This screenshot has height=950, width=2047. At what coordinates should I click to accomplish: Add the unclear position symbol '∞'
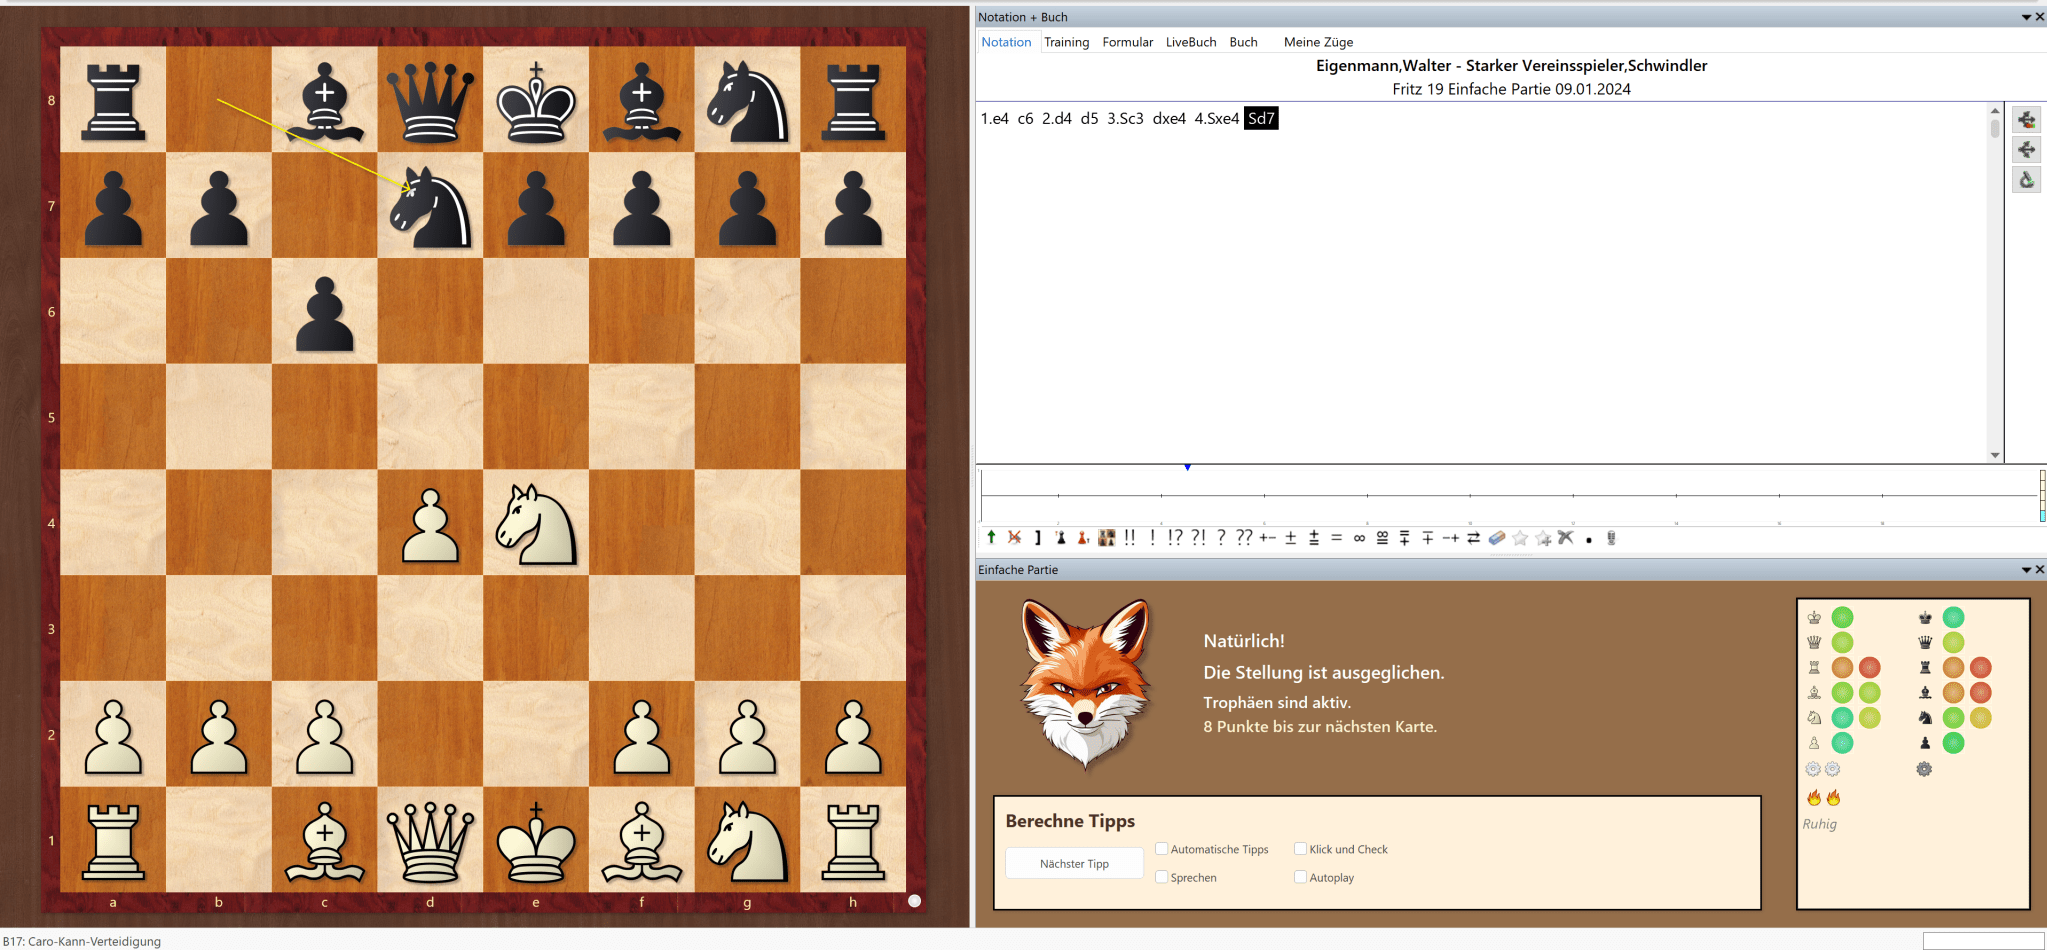point(1359,537)
